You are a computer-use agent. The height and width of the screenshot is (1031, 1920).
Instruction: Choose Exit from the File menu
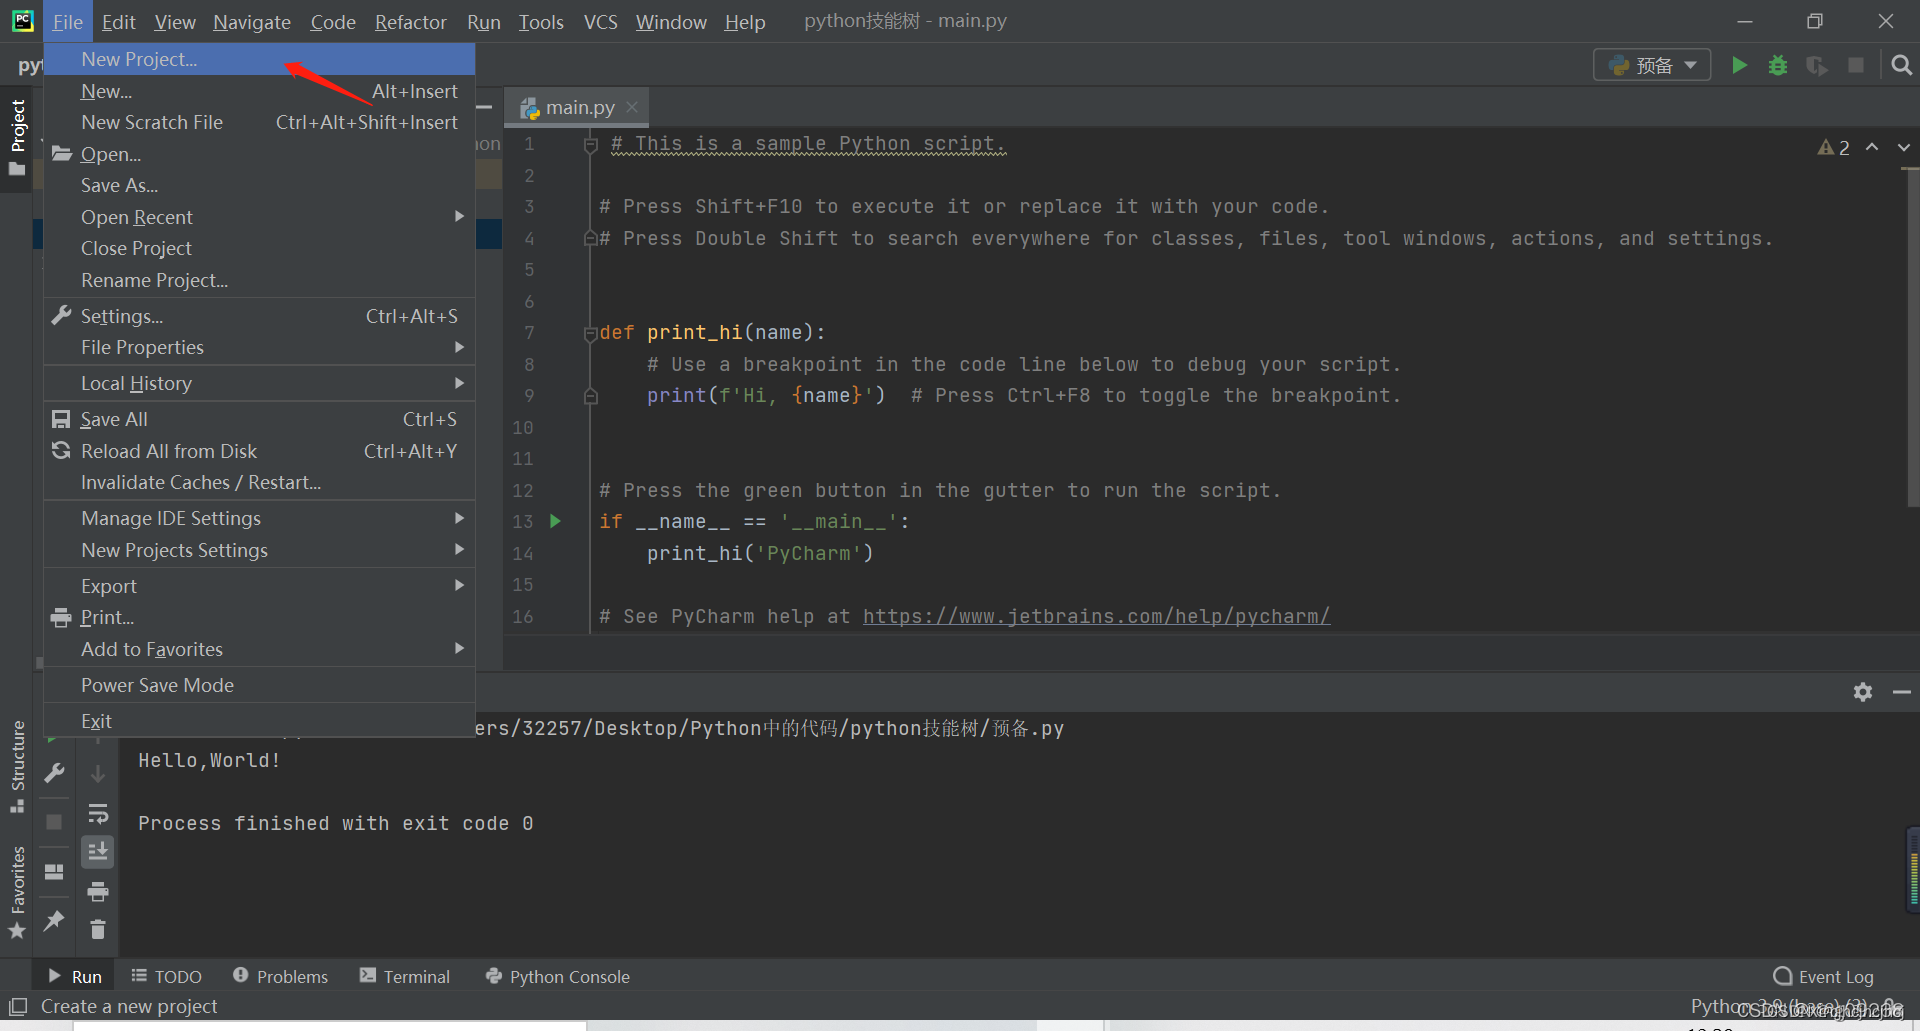(259, 721)
